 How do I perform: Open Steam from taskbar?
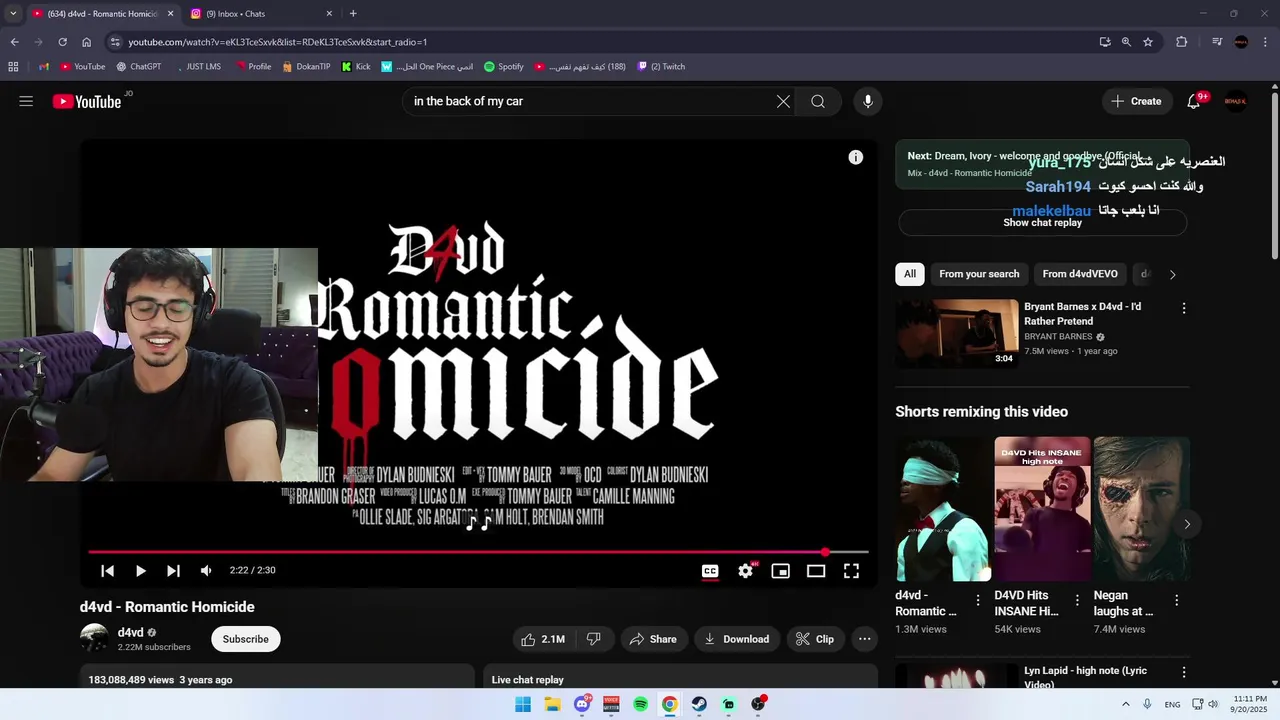(x=699, y=704)
